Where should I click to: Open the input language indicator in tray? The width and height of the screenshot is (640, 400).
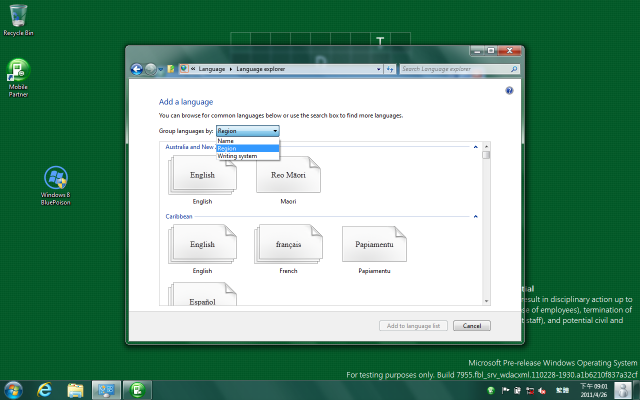(x=562, y=391)
